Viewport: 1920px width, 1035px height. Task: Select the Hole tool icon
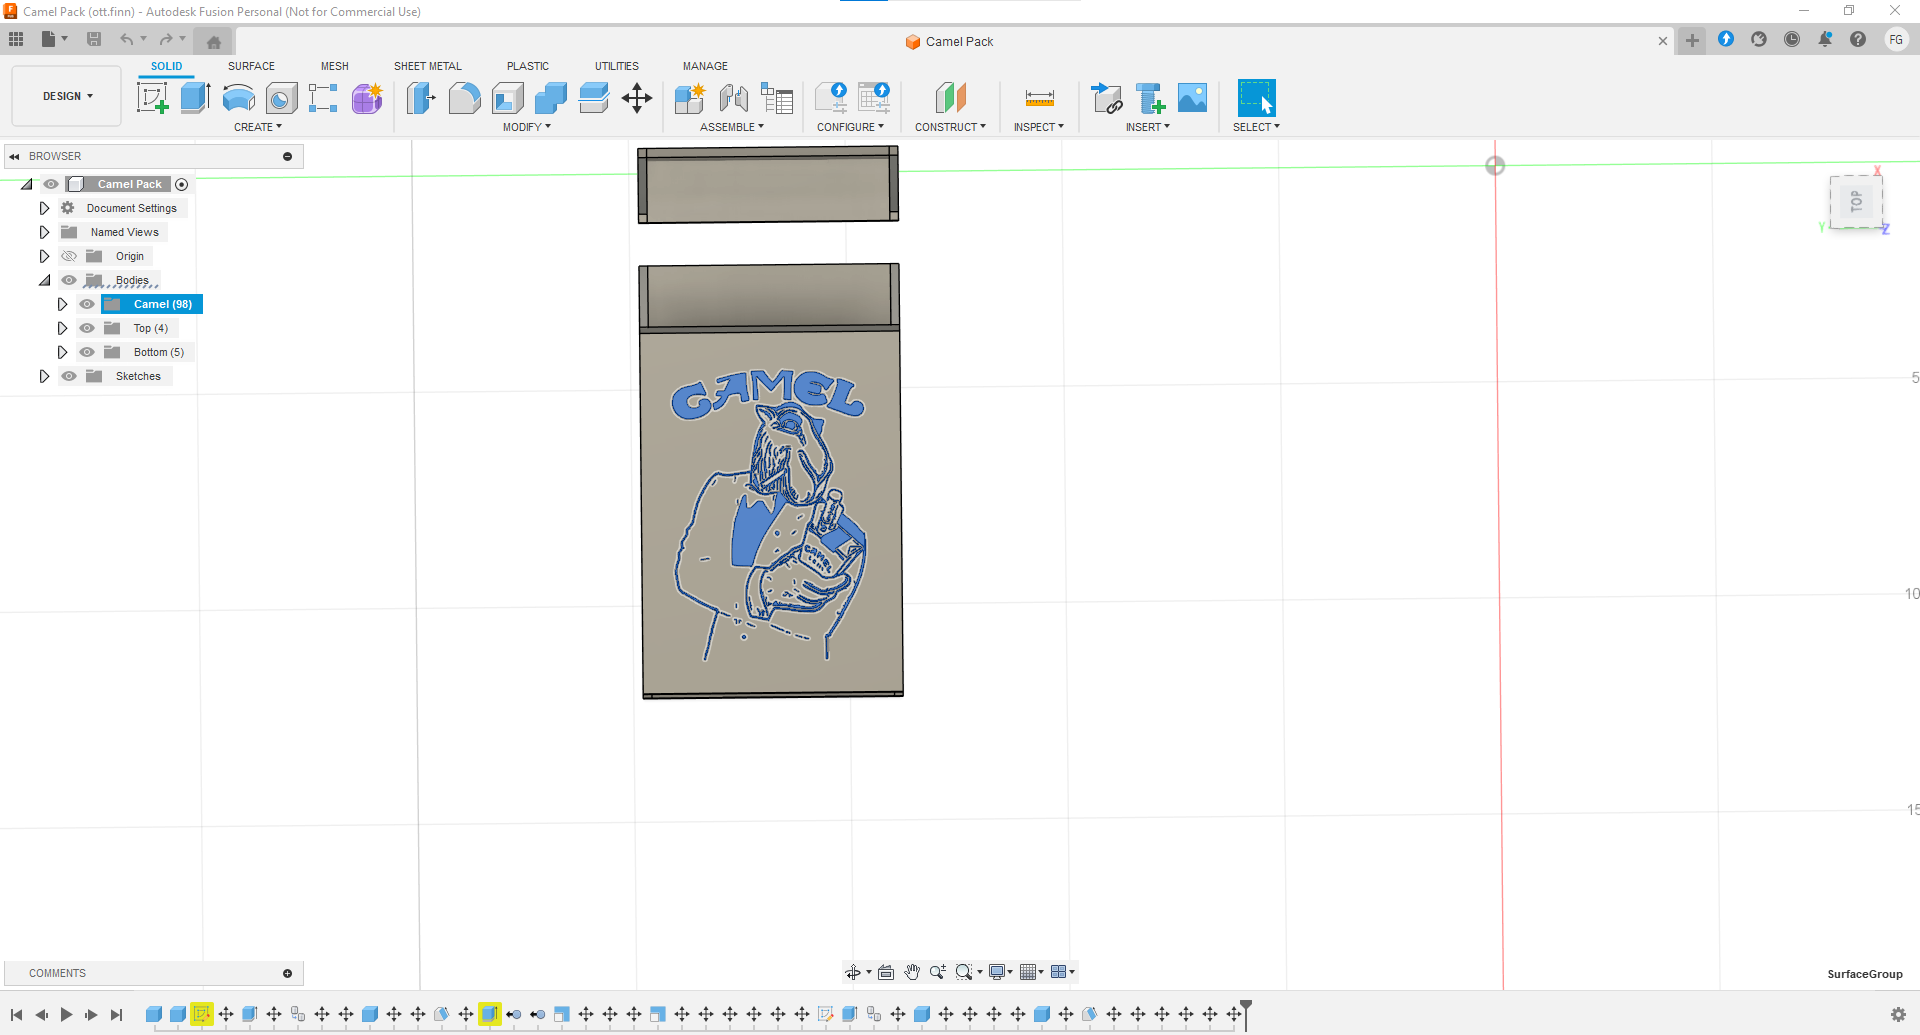[x=282, y=98]
